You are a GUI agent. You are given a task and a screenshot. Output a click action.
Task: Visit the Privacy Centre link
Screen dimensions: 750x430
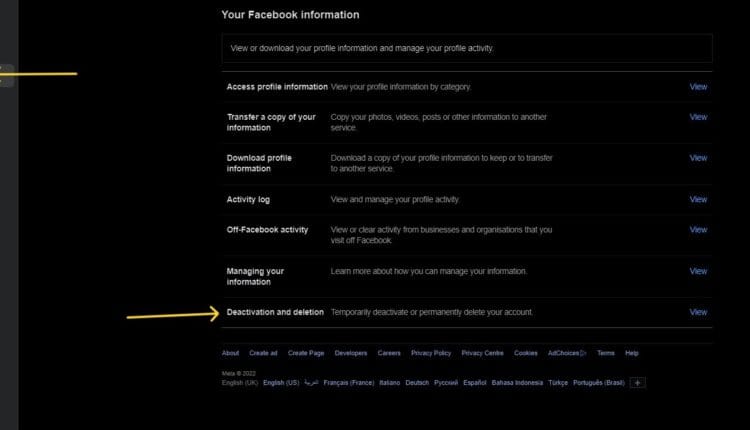coord(482,353)
